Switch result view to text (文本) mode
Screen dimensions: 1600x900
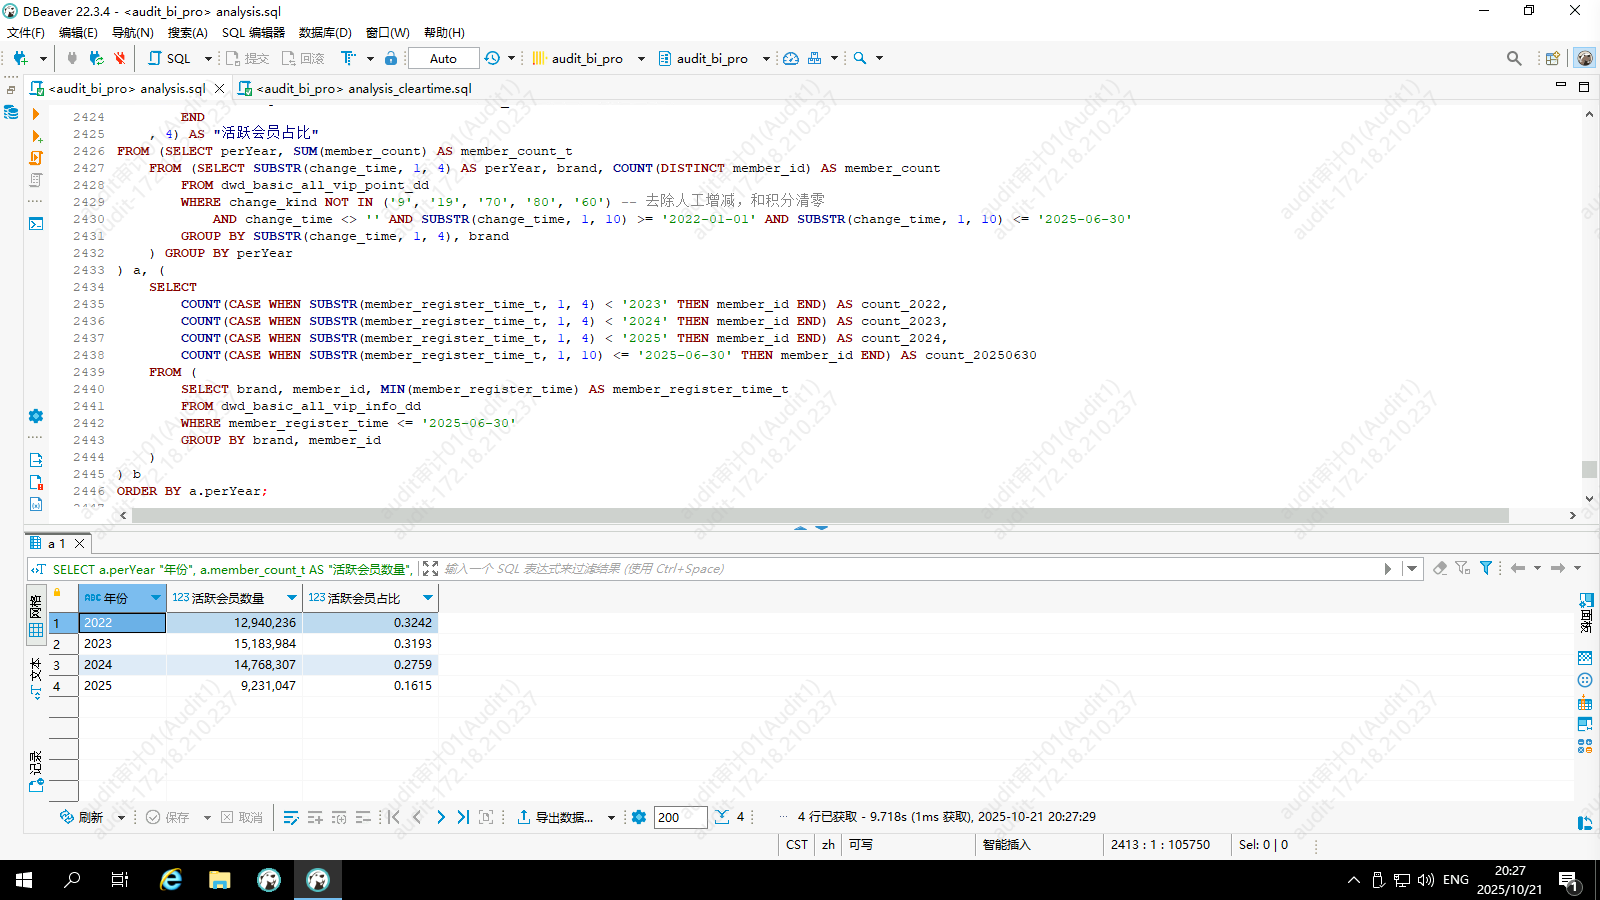point(36,678)
